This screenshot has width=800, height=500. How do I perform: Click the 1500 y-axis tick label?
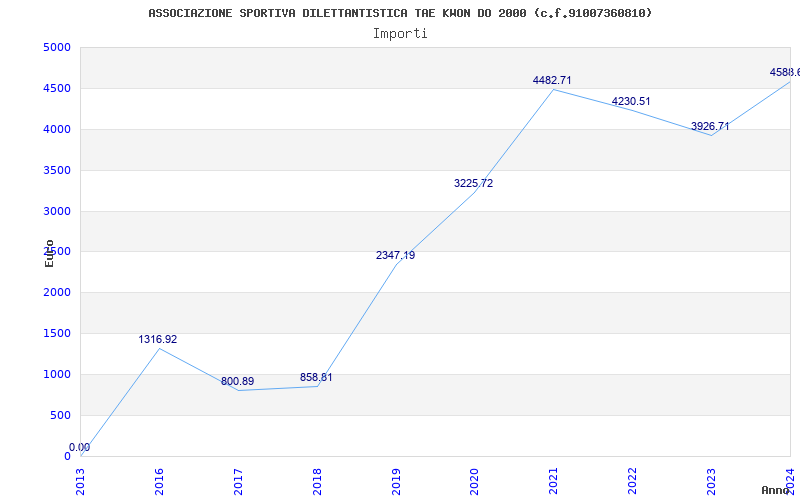click(57, 334)
